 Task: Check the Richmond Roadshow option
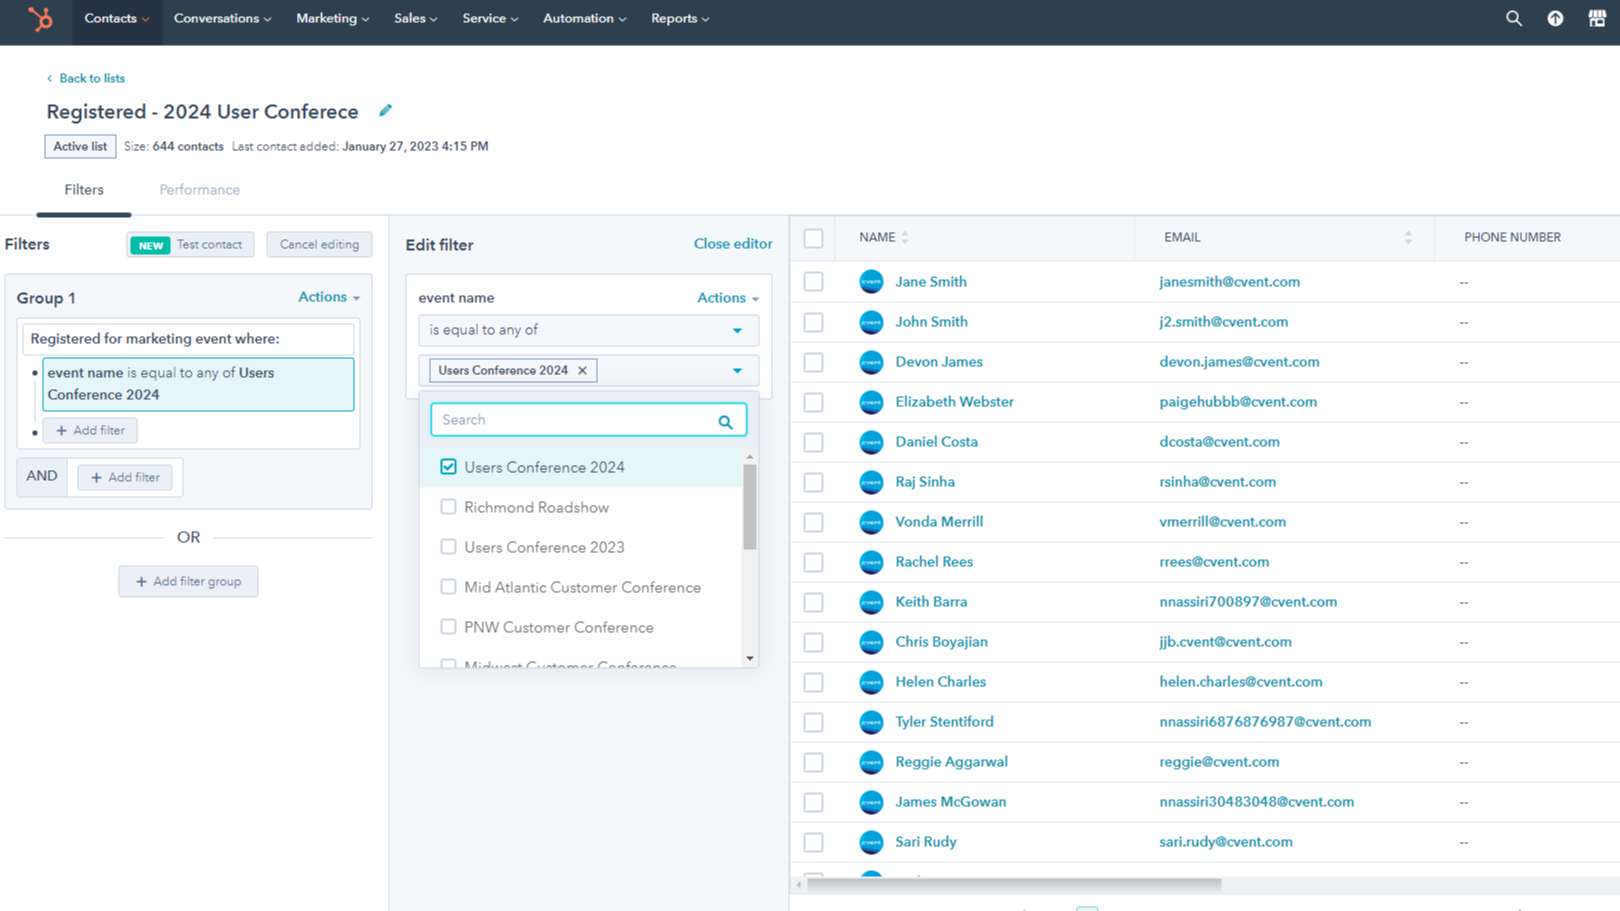tap(448, 506)
